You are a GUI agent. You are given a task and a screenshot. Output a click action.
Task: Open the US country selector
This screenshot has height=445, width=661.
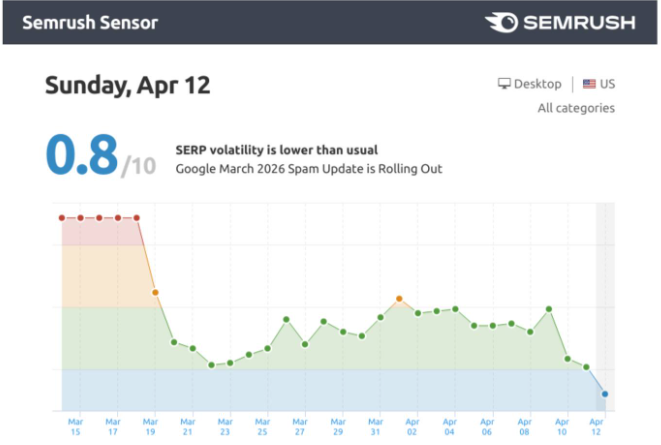pos(599,84)
